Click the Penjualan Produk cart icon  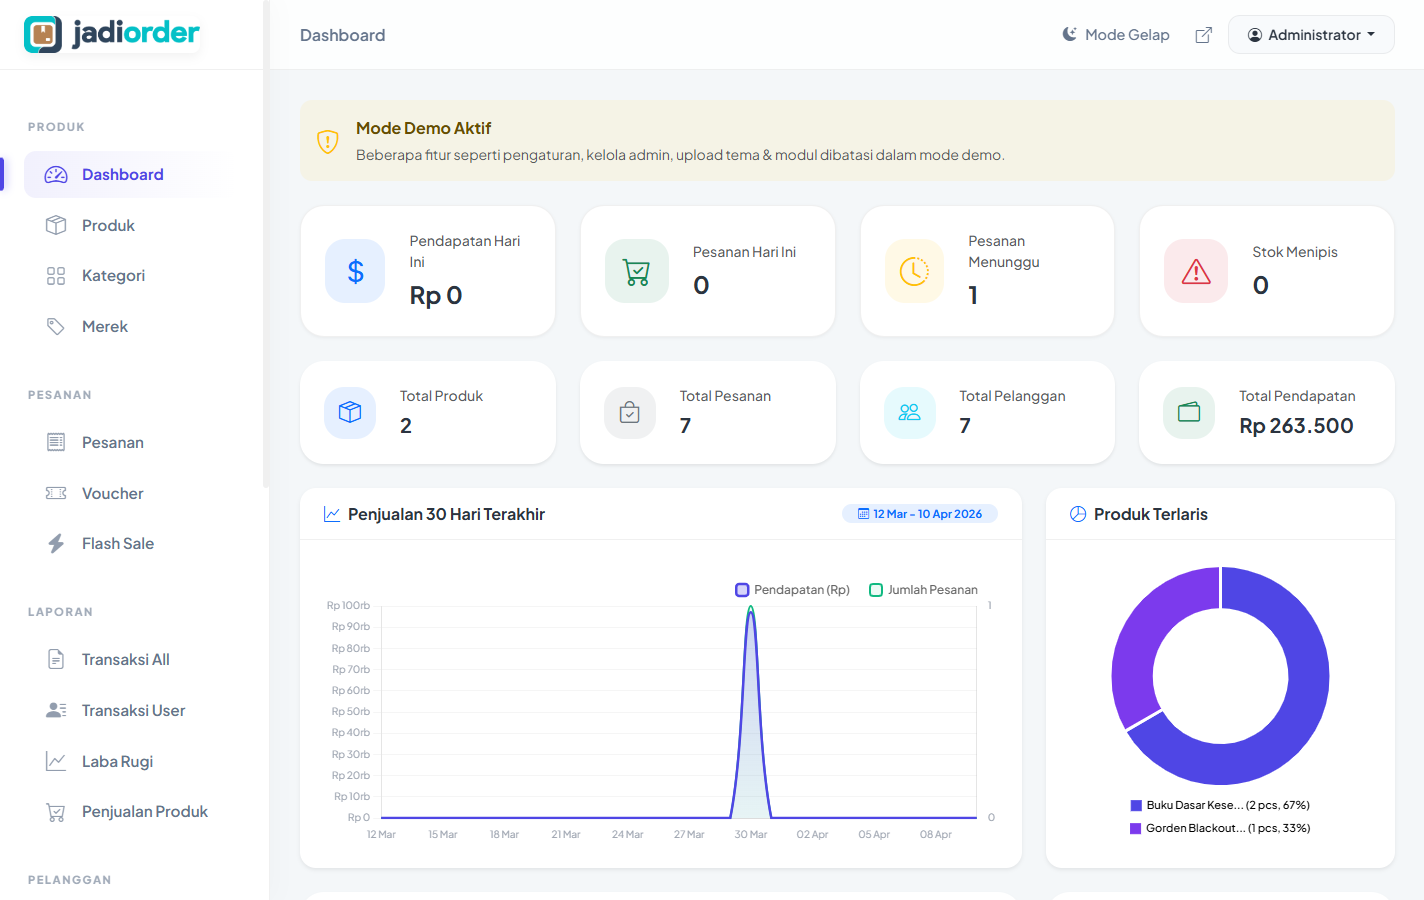55,811
